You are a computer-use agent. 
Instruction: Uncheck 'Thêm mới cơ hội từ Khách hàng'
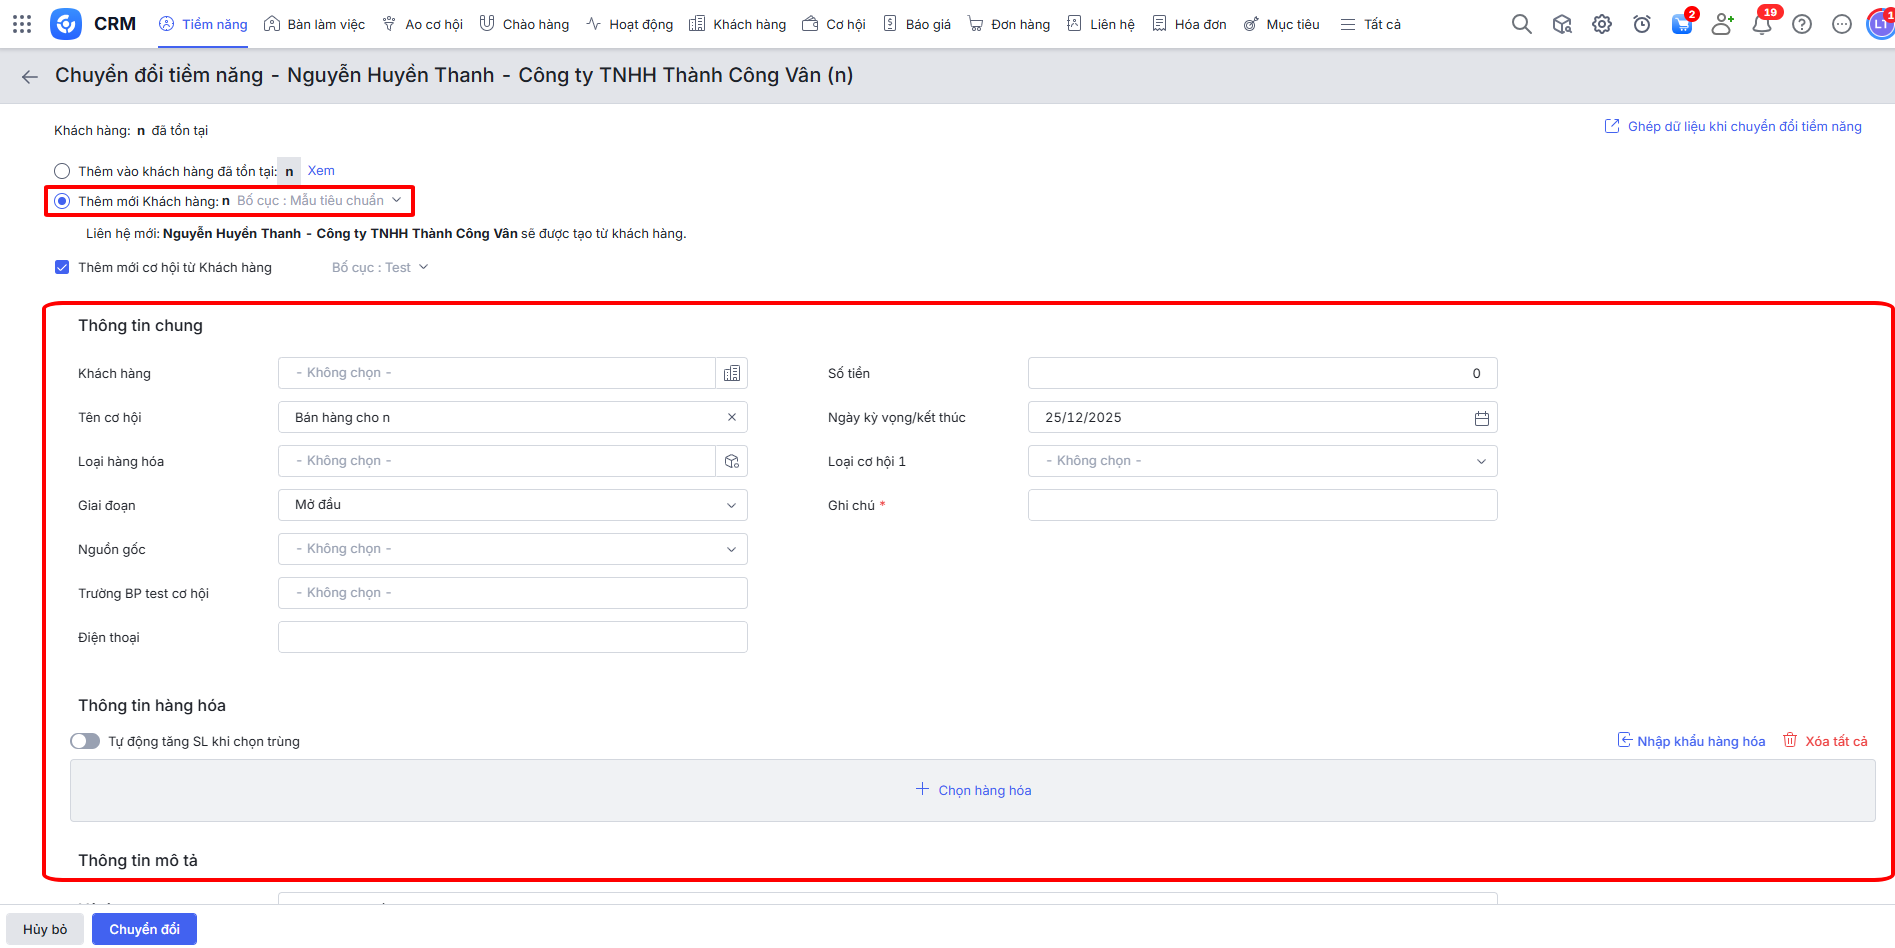click(x=62, y=267)
